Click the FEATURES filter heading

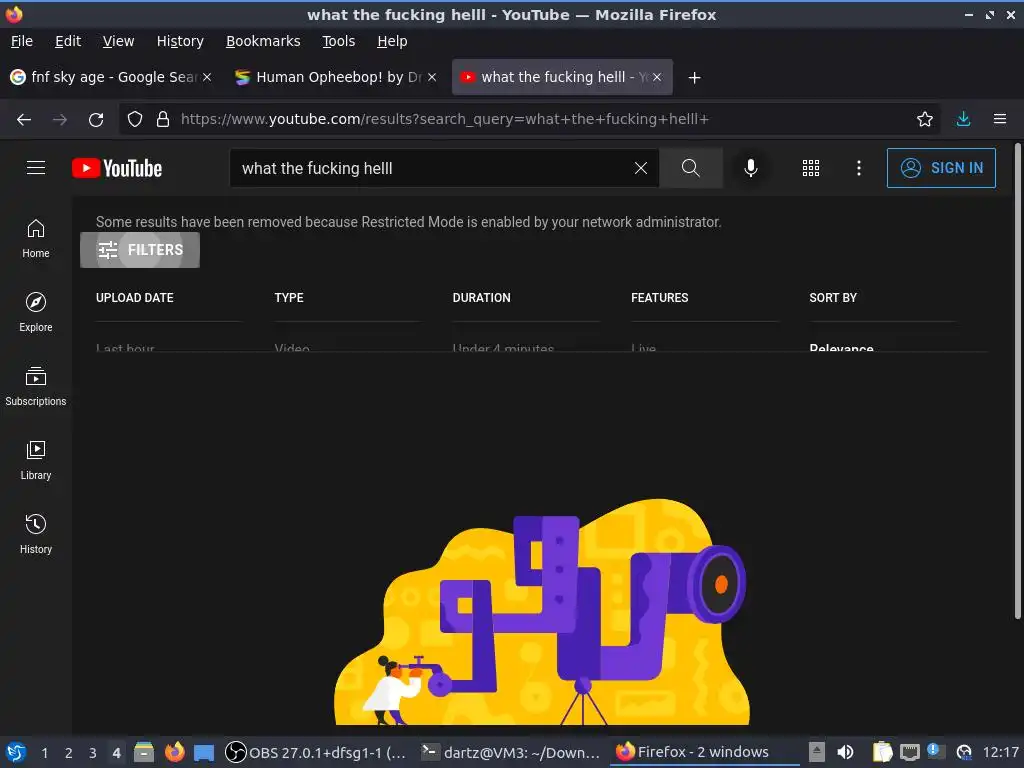click(x=660, y=298)
